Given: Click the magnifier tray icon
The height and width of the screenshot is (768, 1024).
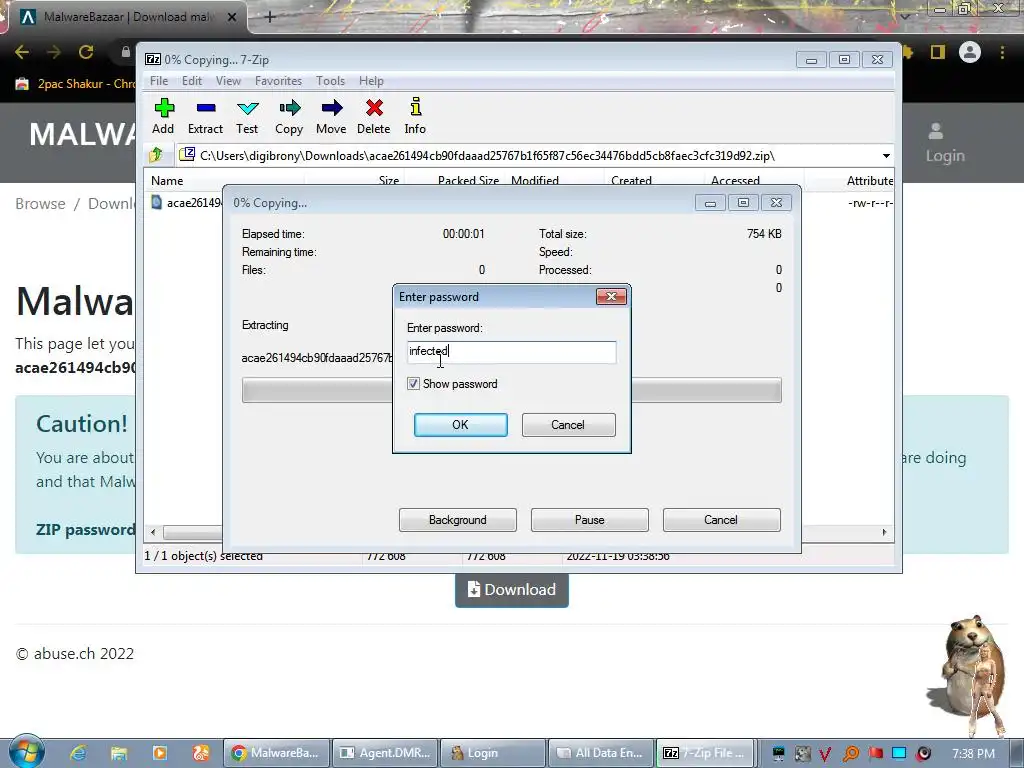Looking at the screenshot, I should (851, 753).
